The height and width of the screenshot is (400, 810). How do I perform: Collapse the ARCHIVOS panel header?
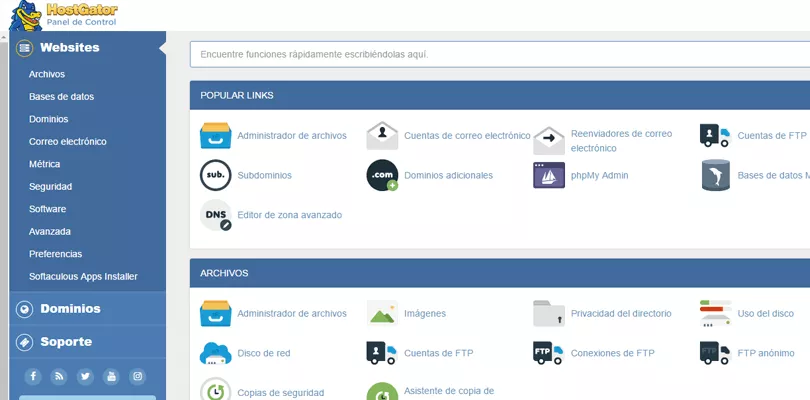tap(500, 273)
